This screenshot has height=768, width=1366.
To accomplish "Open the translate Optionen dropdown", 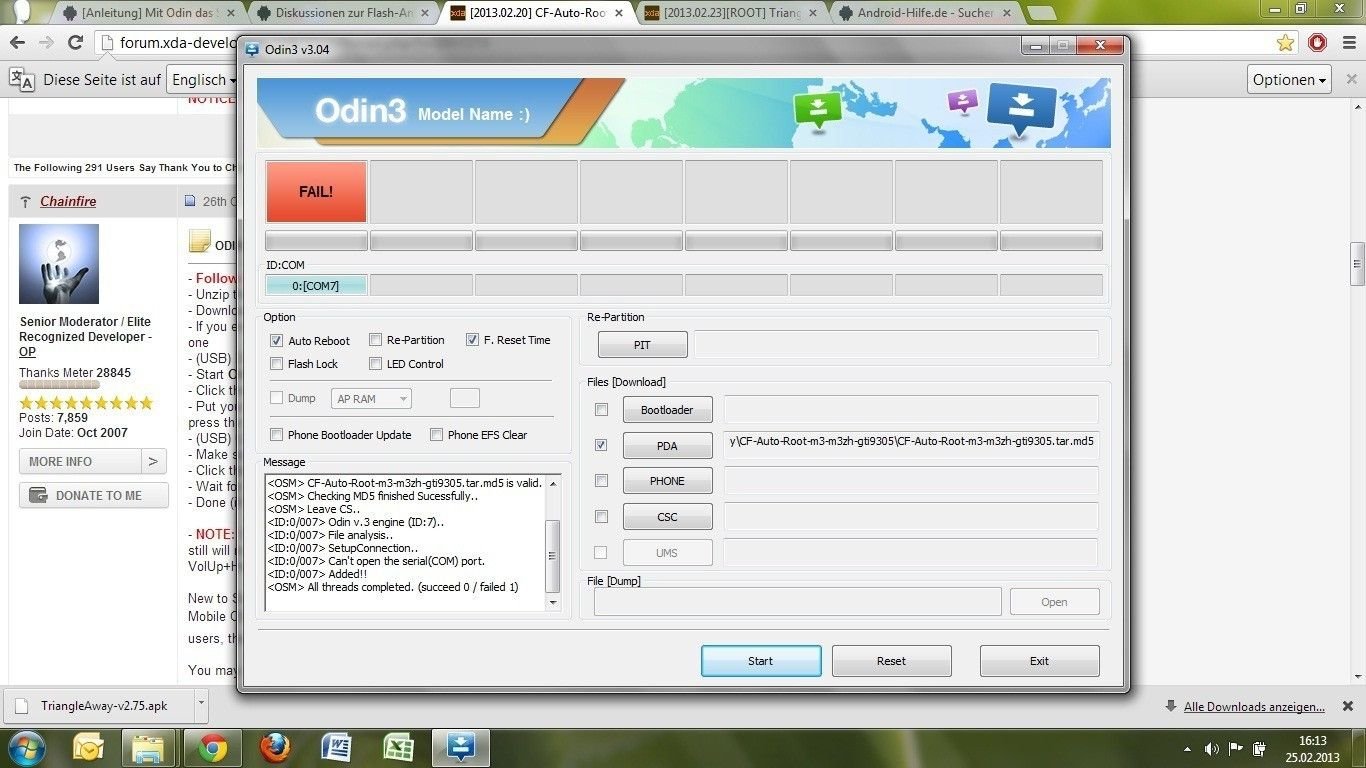I will (1290, 80).
